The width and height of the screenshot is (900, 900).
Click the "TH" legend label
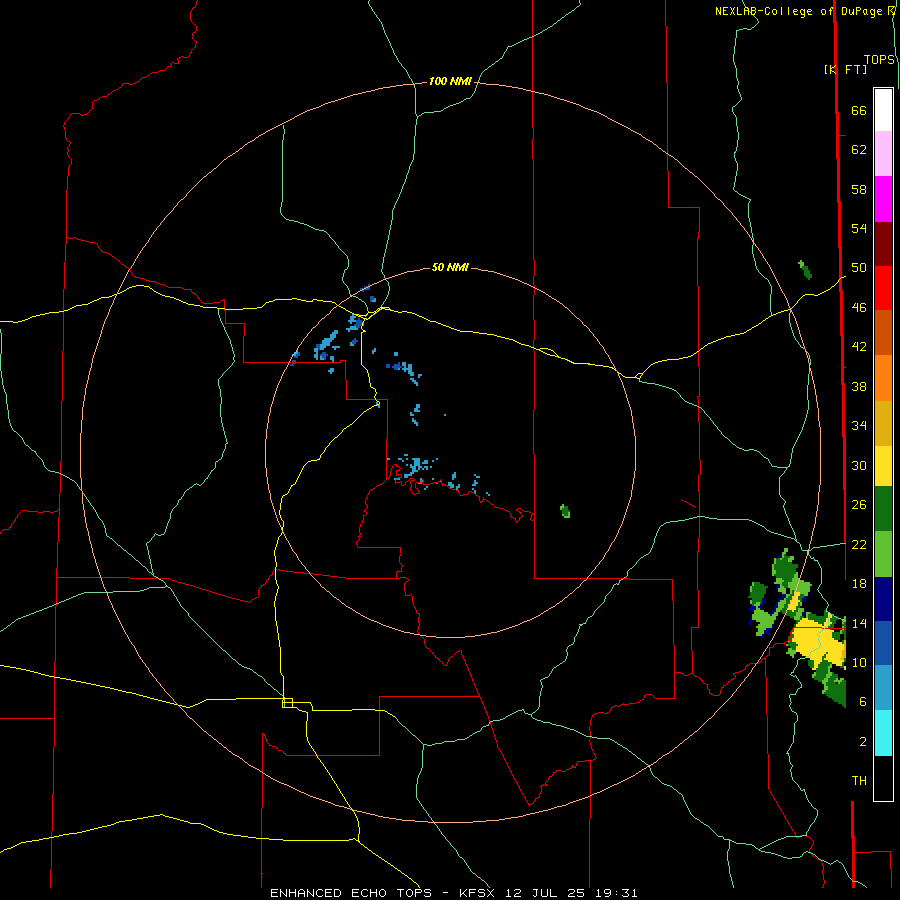(859, 781)
